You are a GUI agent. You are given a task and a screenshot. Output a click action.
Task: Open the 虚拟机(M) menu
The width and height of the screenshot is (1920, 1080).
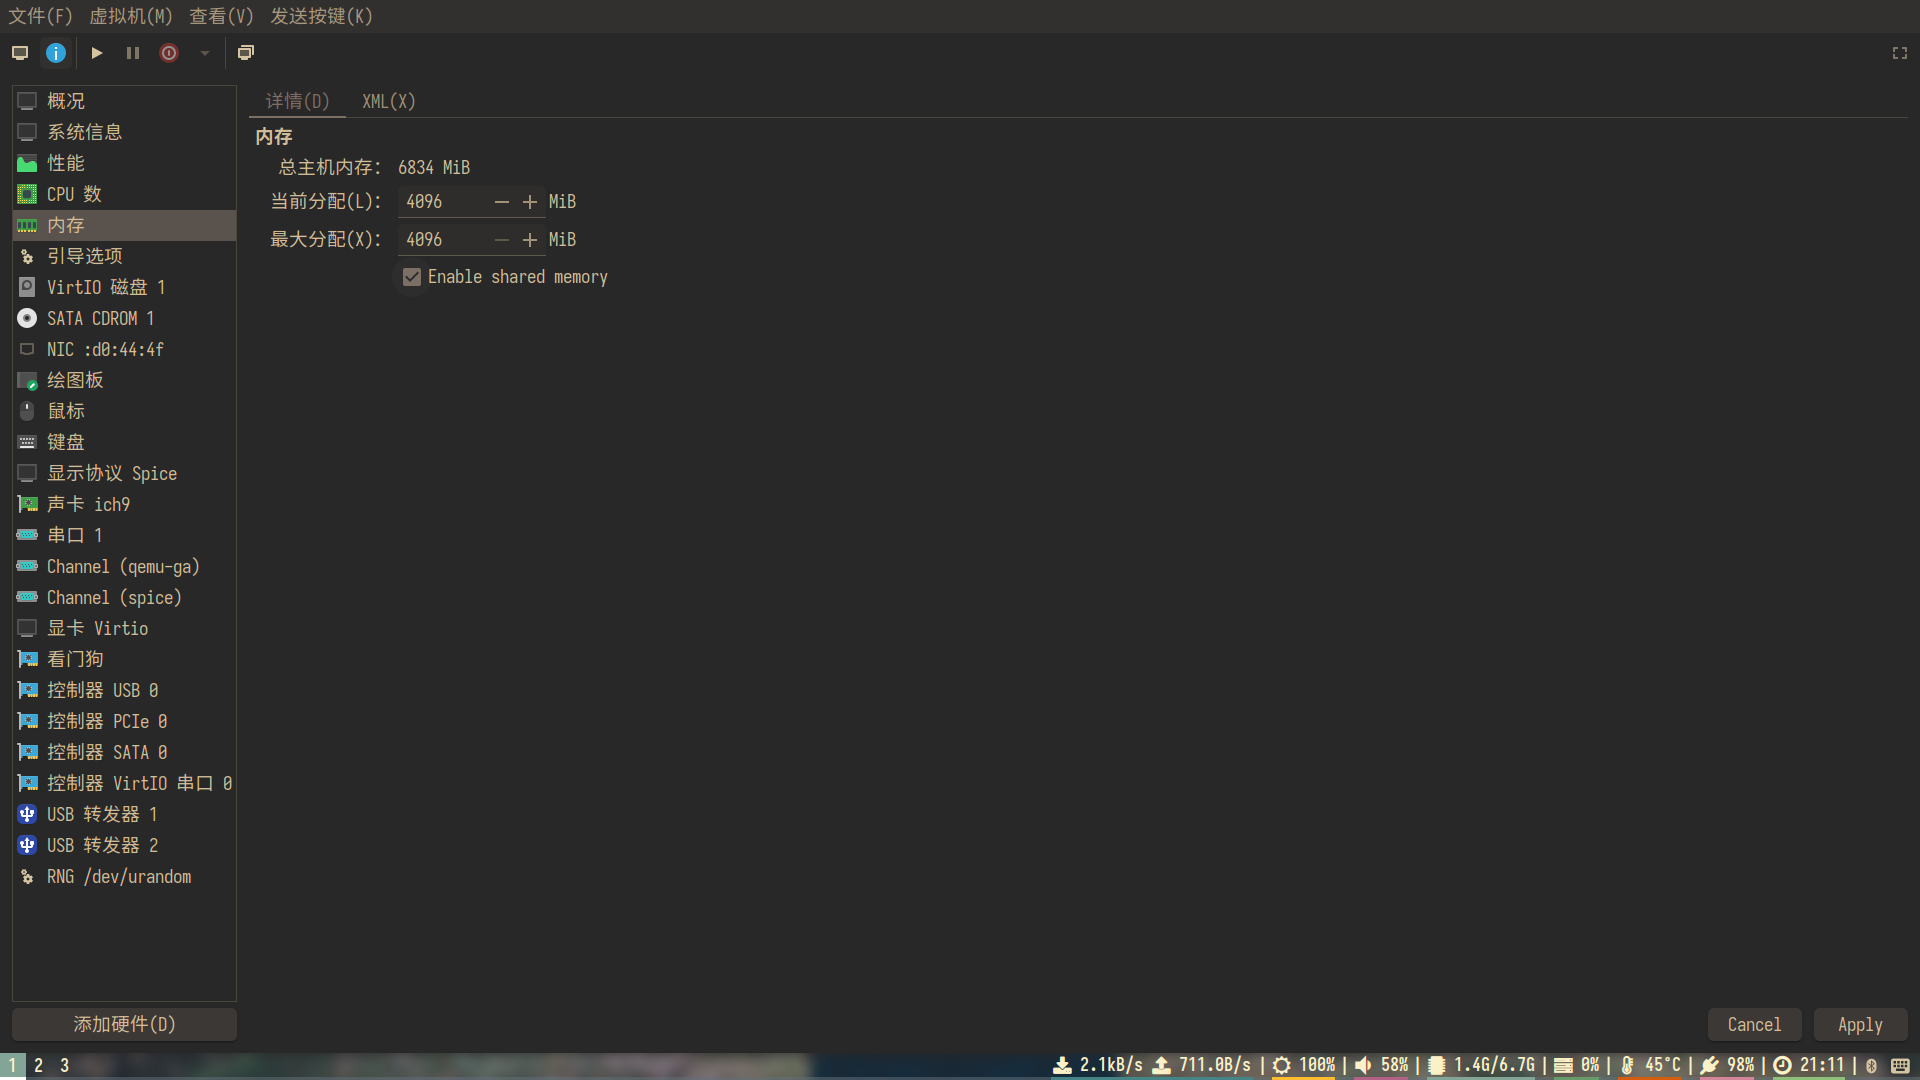pyautogui.click(x=131, y=16)
